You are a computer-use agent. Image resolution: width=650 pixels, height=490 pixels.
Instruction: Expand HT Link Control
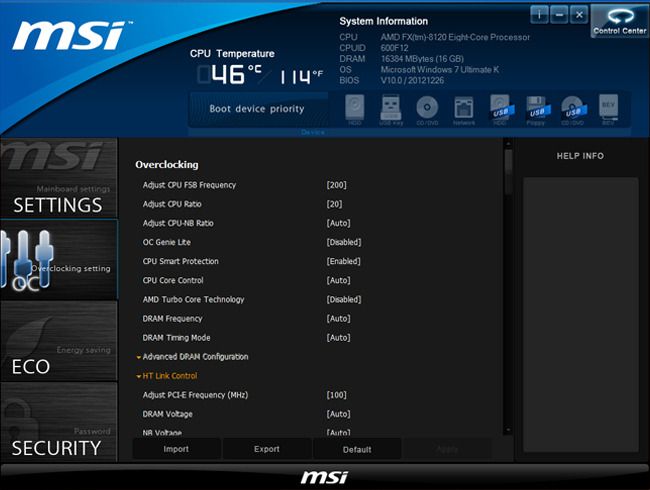click(167, 376)
